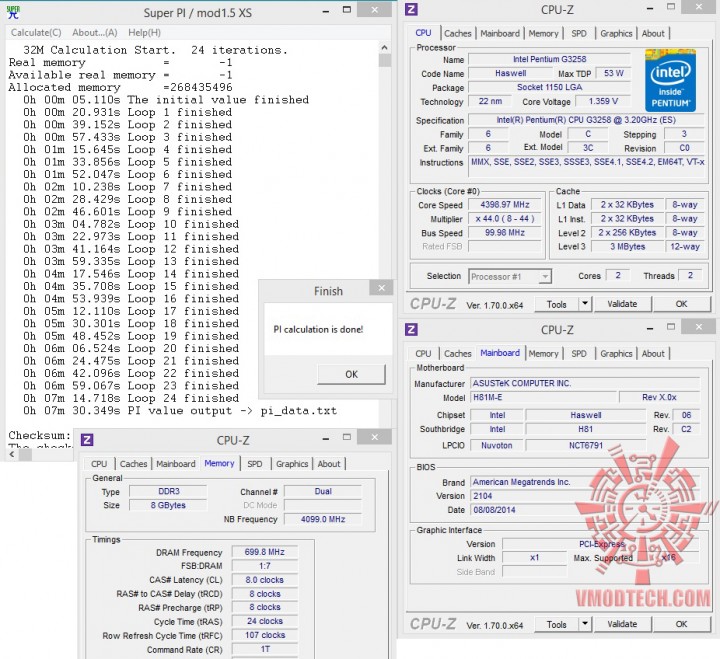720x659 pixels.
Task: Click the Super PI horizontal scroll left arrow
Action: (x=12, y=455)
